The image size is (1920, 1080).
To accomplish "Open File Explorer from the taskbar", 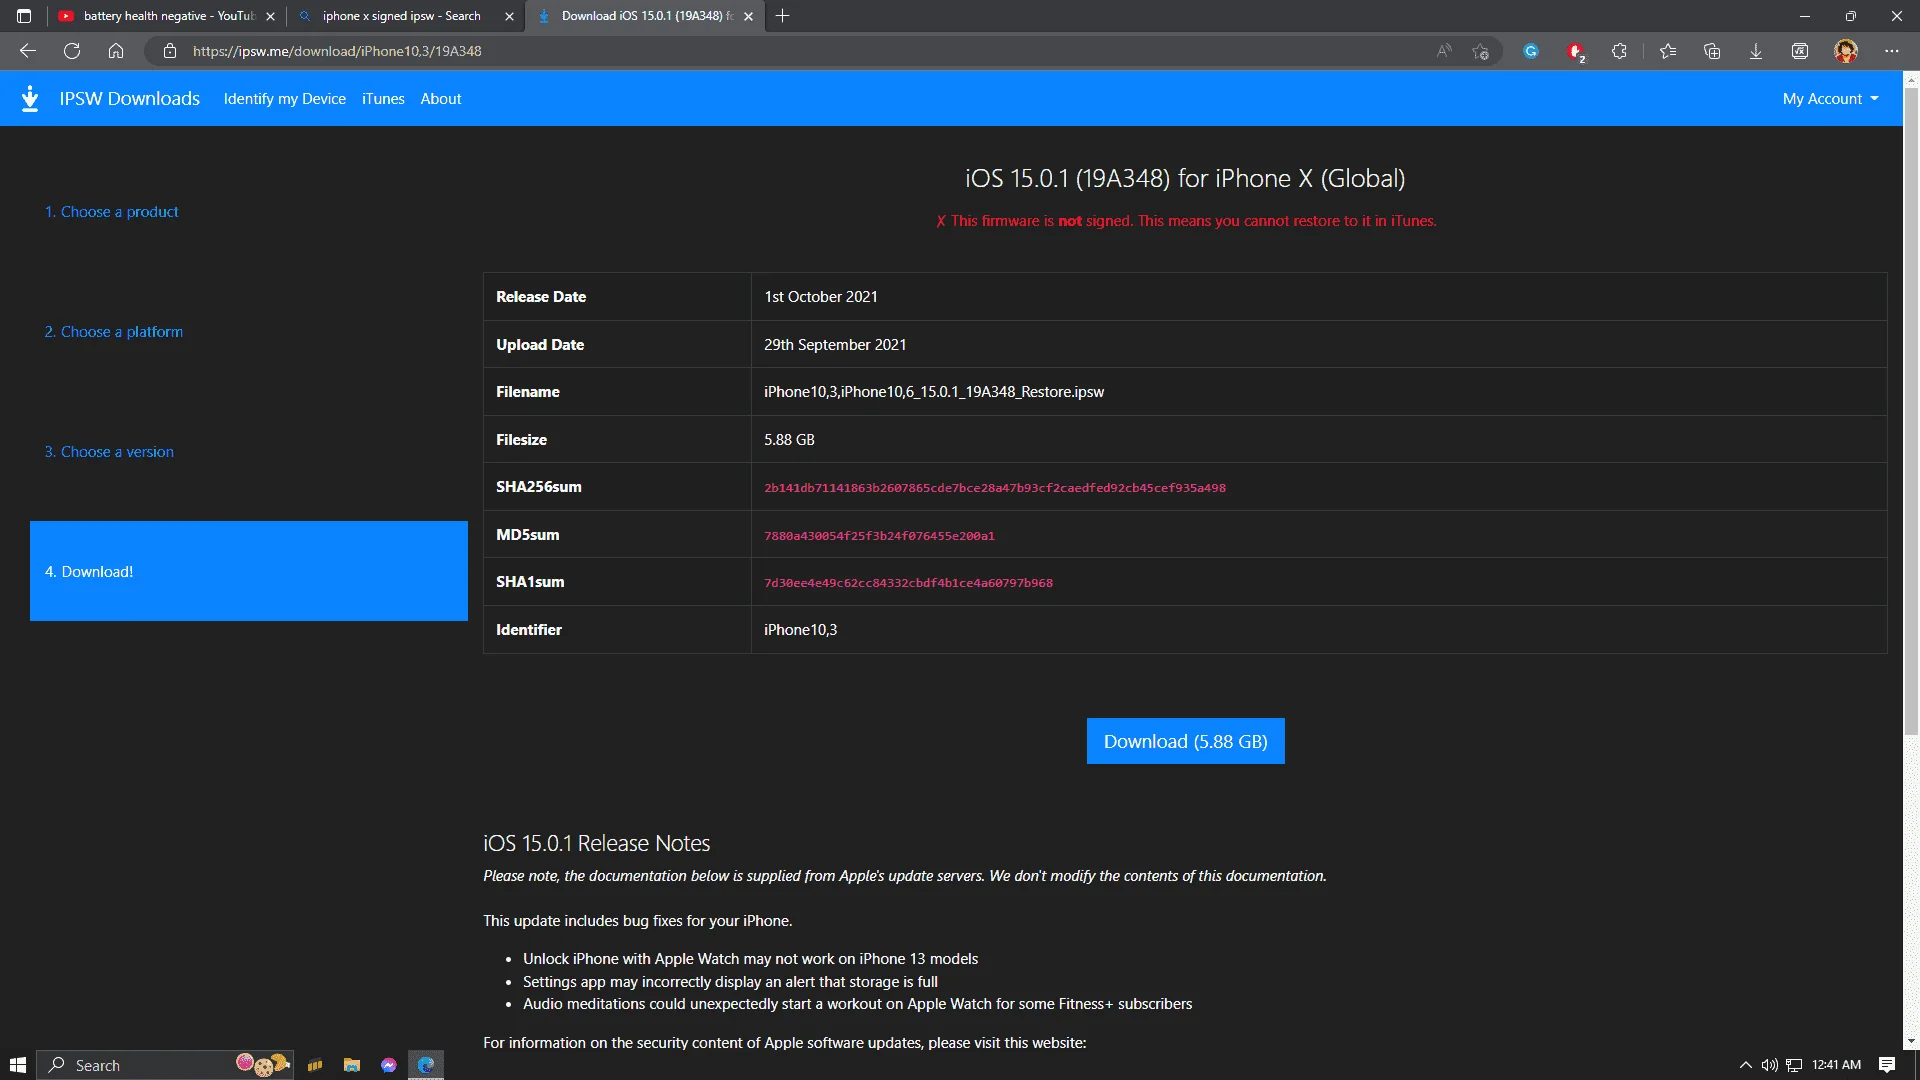I will [x=352, y=1065].
